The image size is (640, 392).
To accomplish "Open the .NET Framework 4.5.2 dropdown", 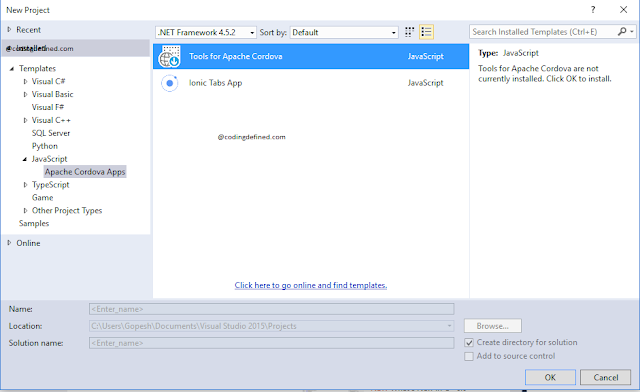I will 206,32.
